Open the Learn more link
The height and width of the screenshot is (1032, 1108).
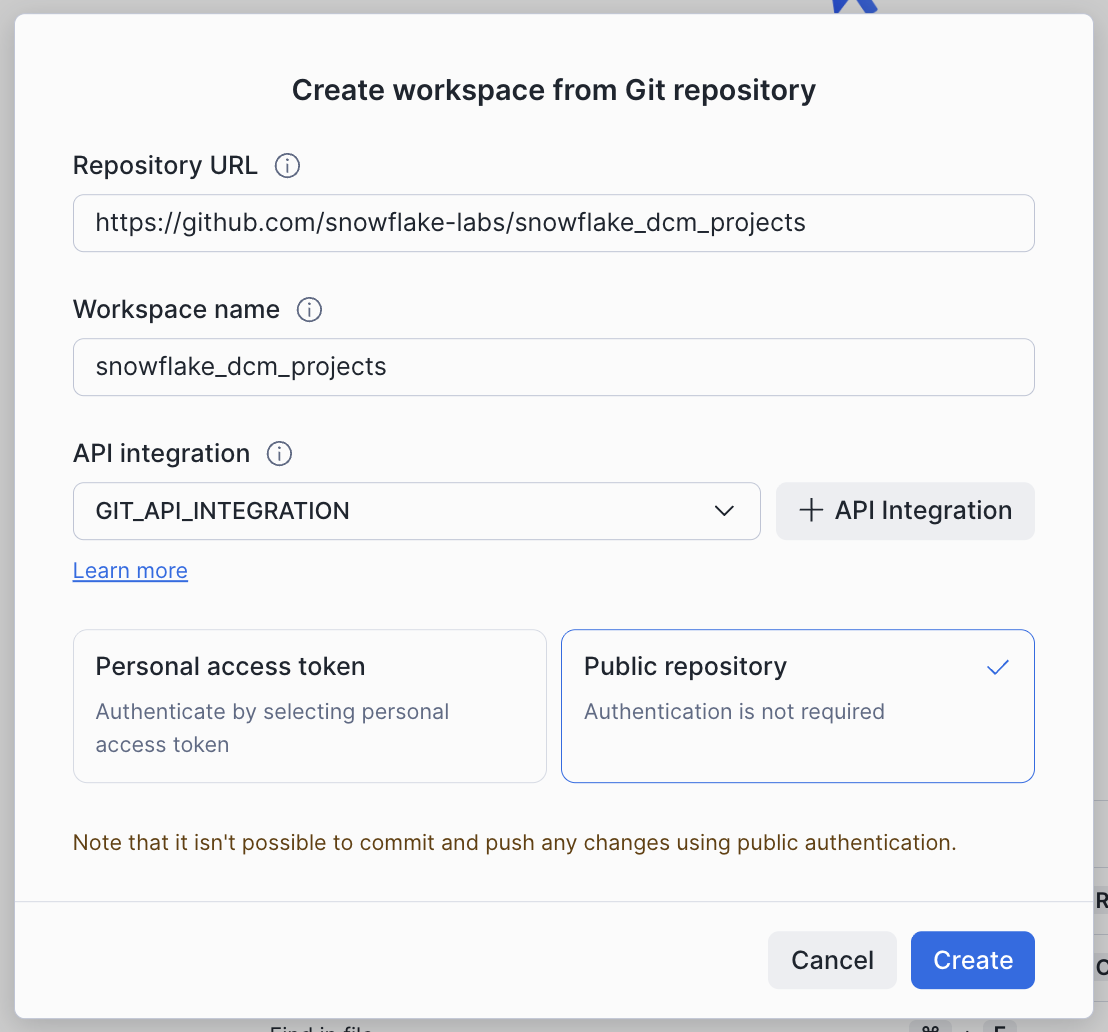129,570
